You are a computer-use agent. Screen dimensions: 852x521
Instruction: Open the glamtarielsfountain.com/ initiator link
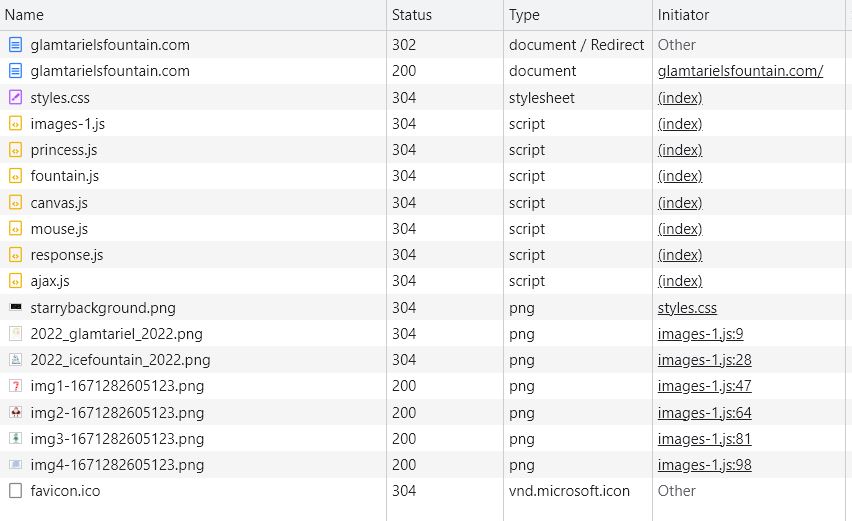(740, 71)
